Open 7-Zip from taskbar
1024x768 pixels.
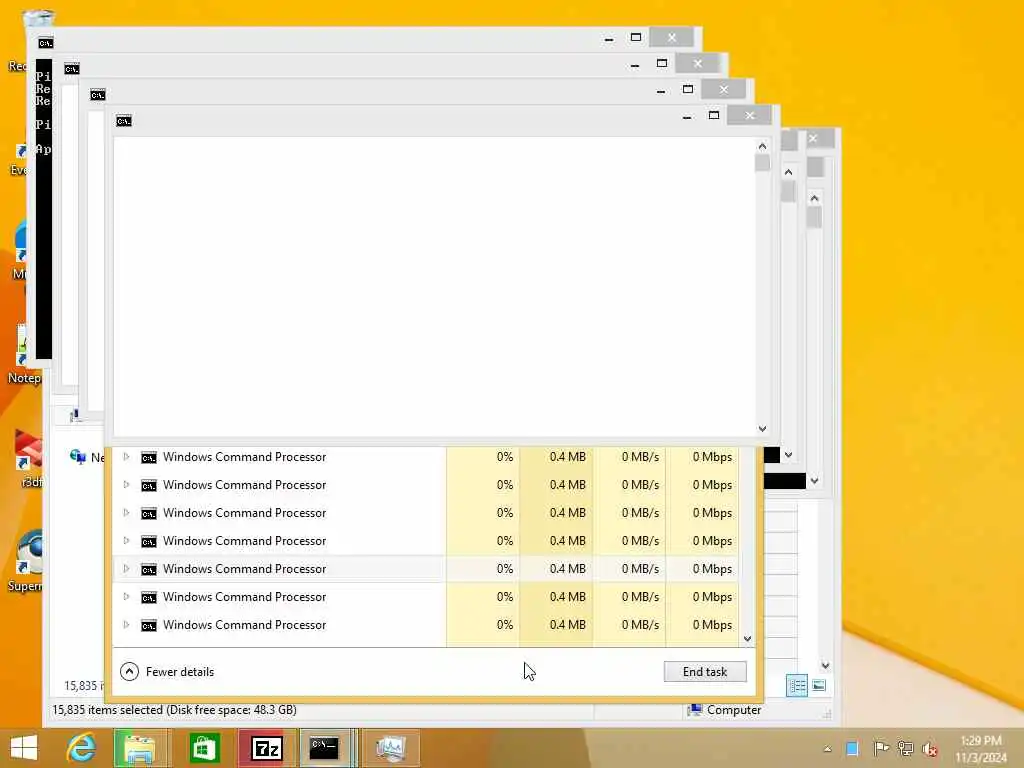[266, 748]
